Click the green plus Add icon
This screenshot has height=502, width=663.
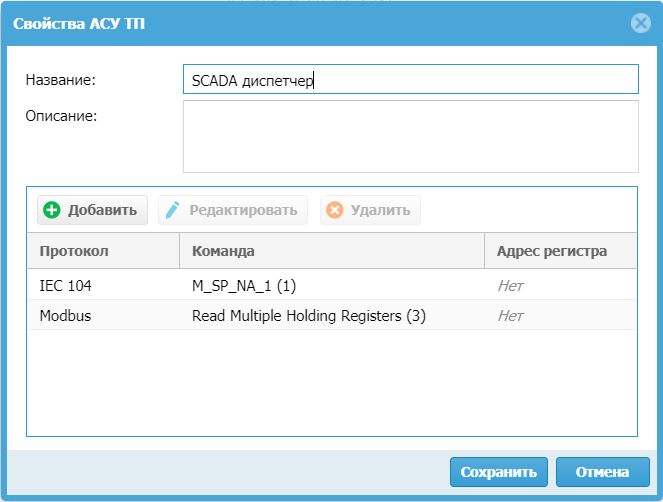52,210
